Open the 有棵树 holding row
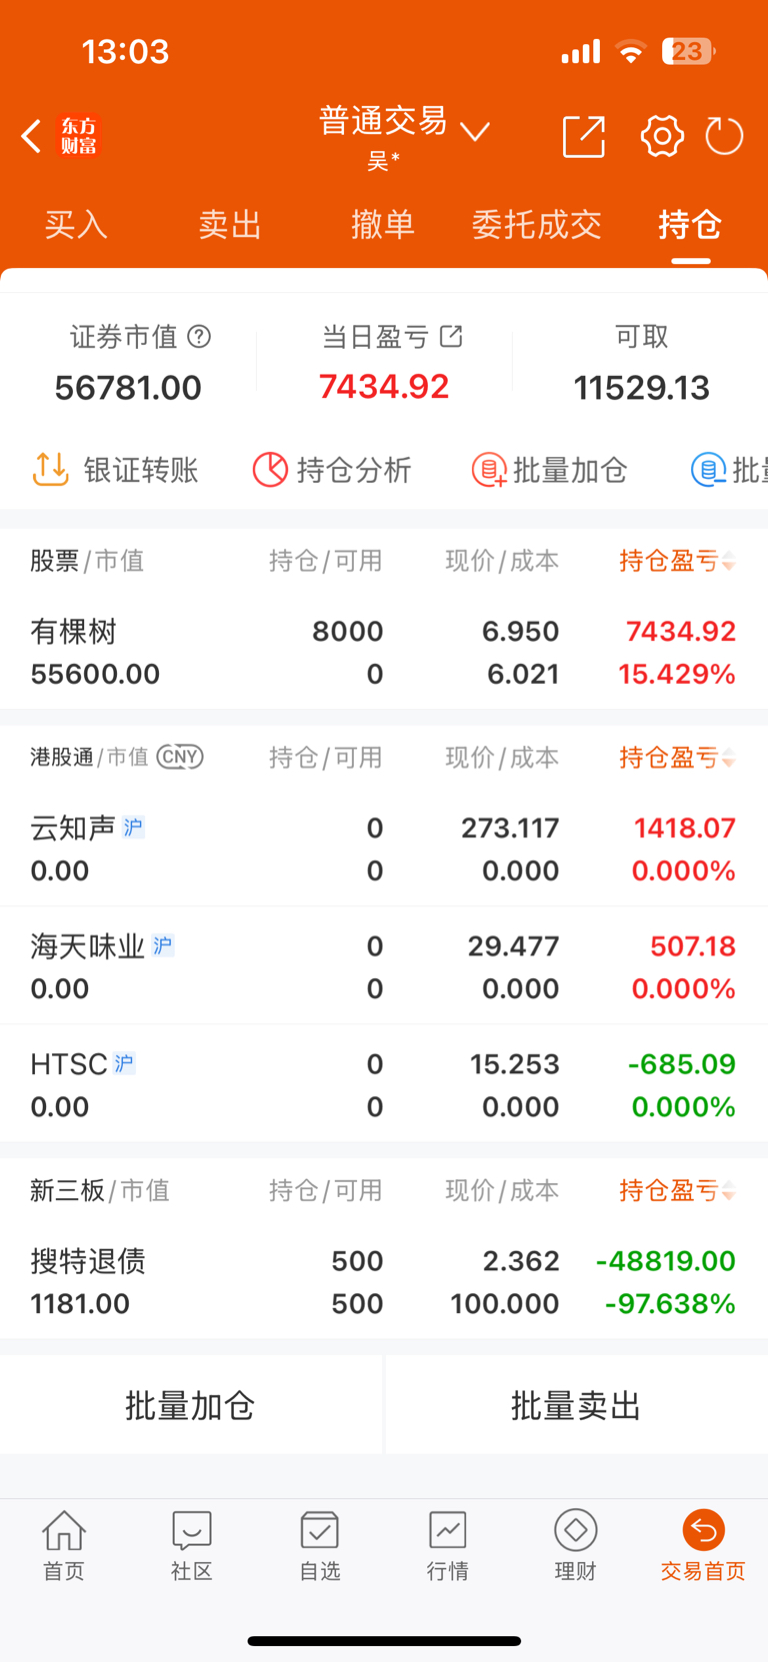This screenshot has width=768, height=1663. [384, 652]
